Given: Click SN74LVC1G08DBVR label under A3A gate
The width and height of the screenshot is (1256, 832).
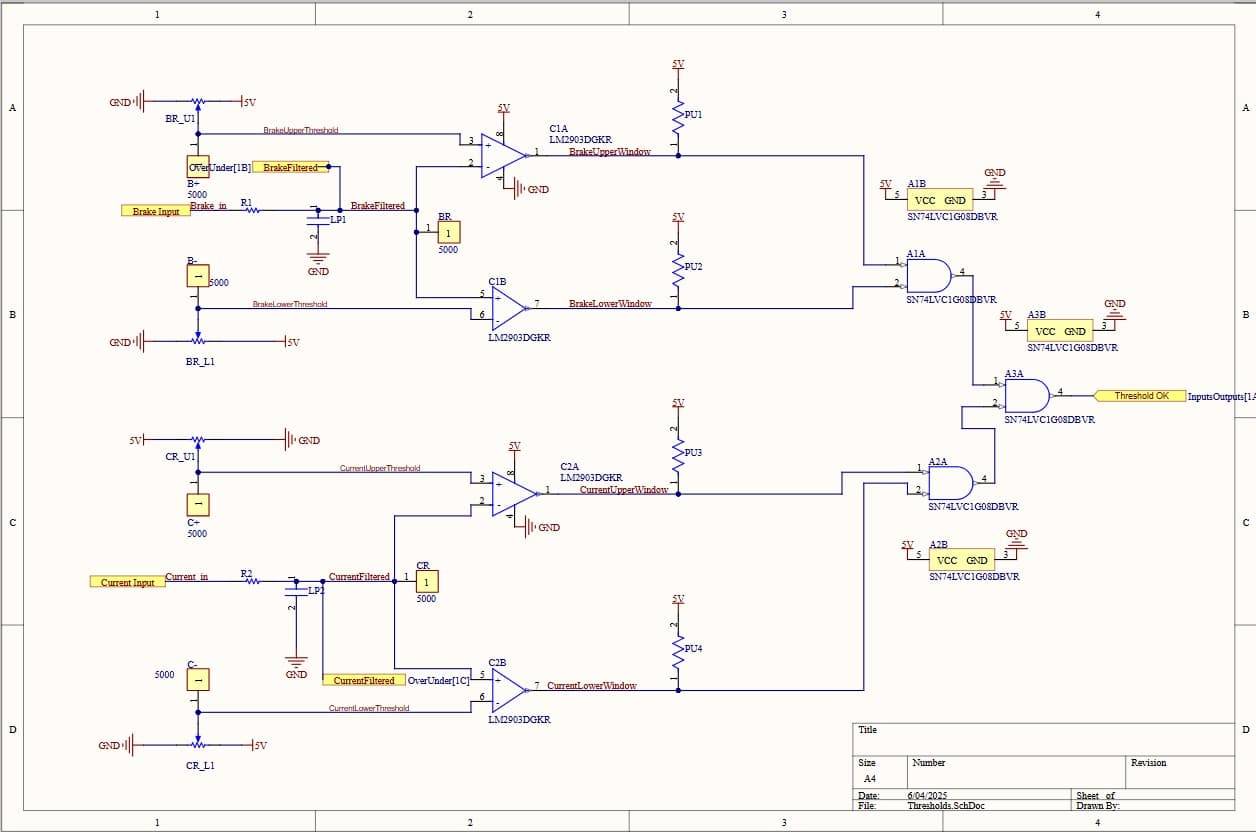Looking at the screenshot, I should point(1050,420).
